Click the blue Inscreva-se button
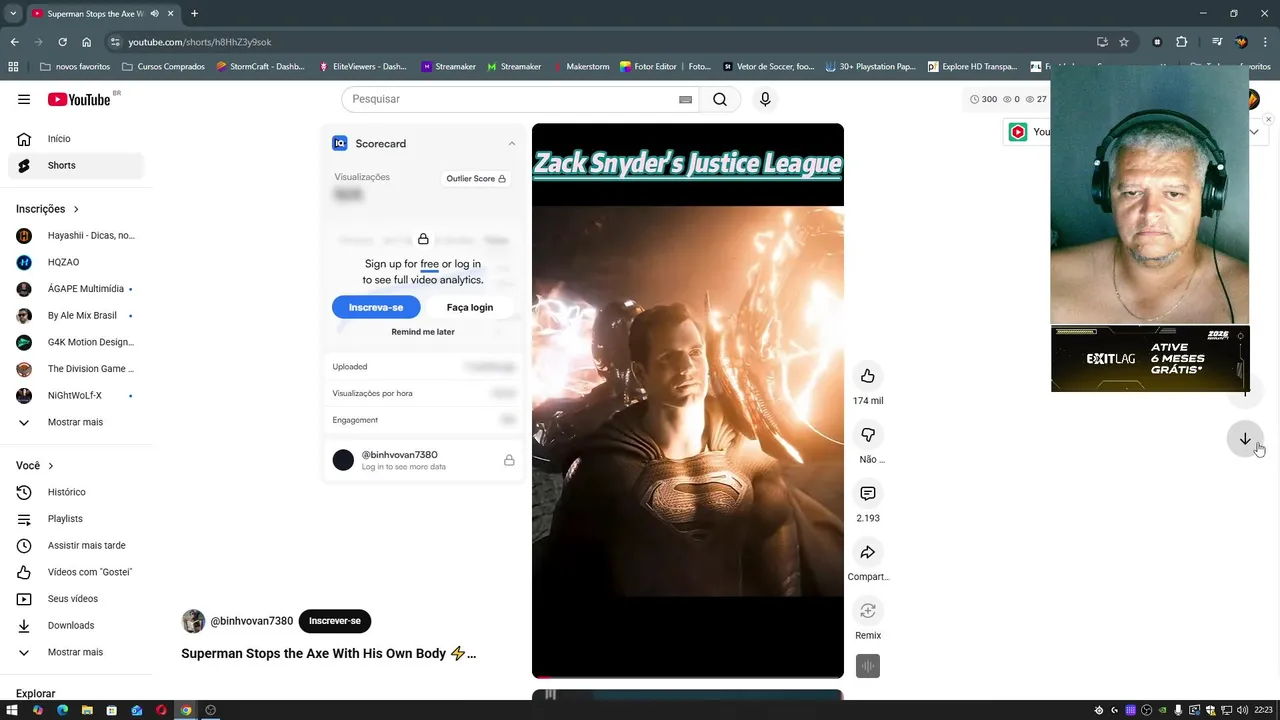Screen dimensions: 1280x720 click(376, 307)
